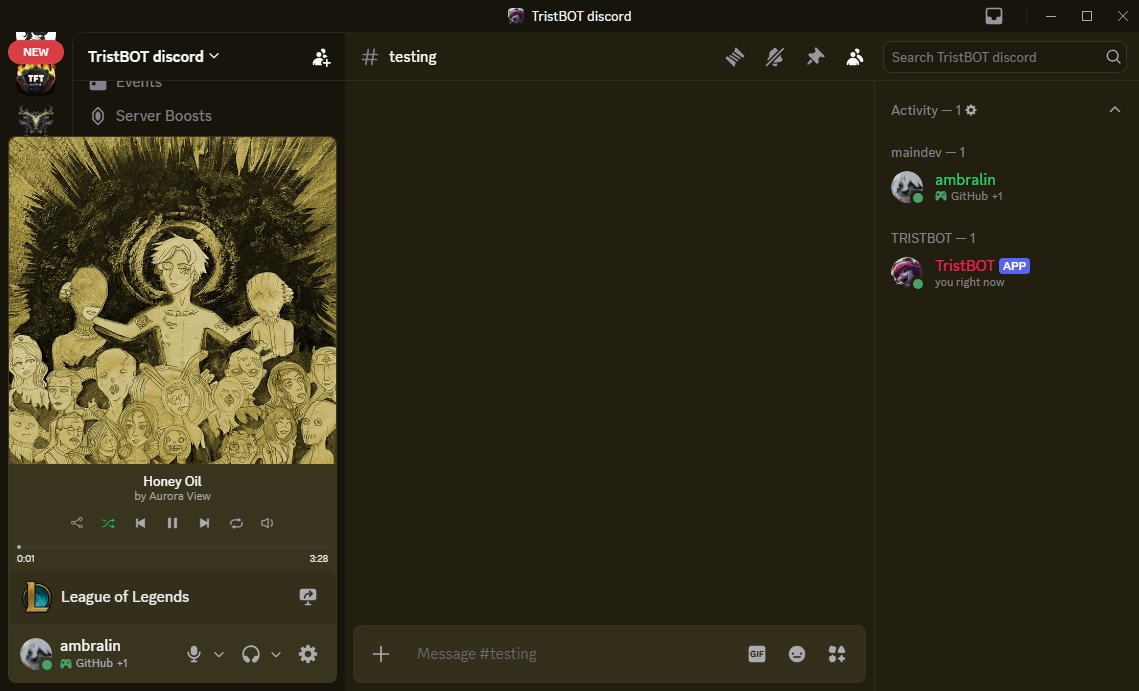Stream League of Legends screen-share icon
1139x691 pixels.
click(x=308, y=597)
